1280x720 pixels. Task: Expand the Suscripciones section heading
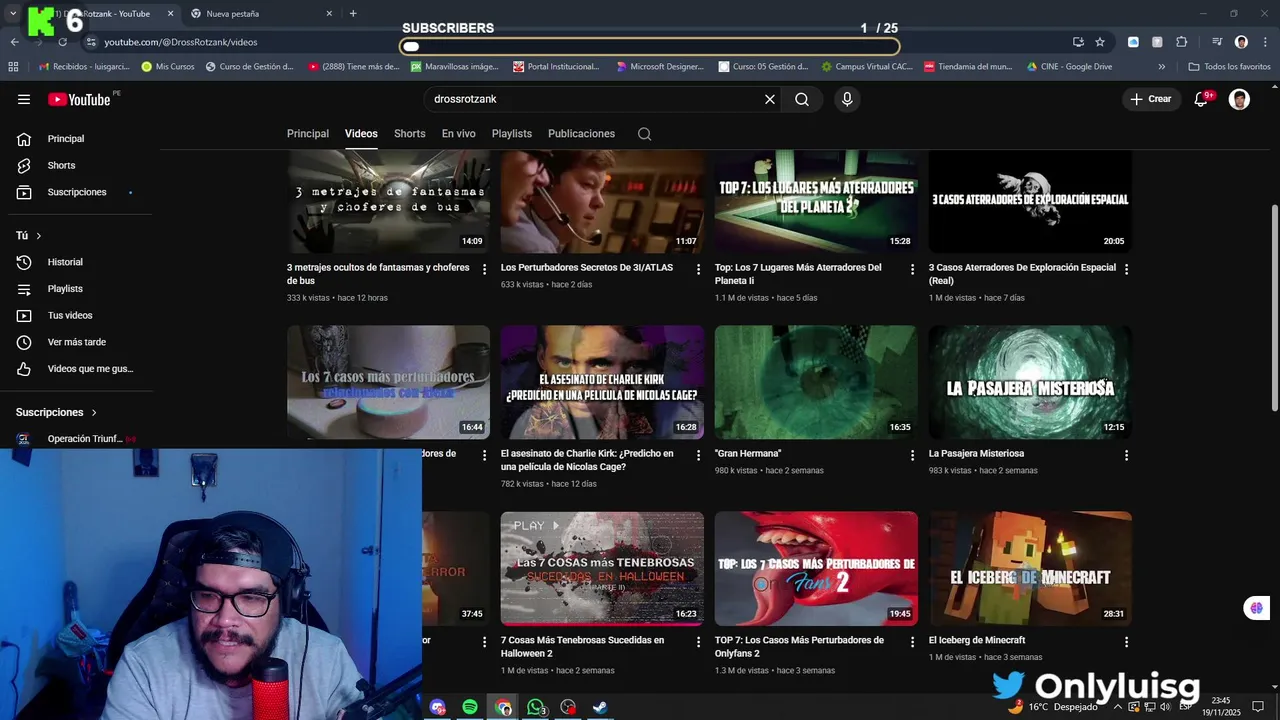[x=57, y=412]
